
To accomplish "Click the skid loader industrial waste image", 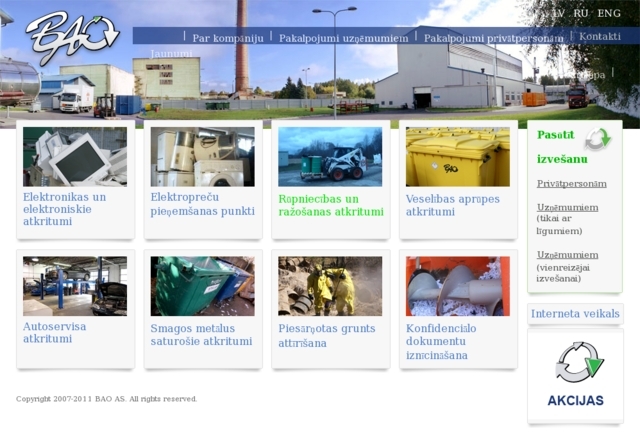I will [330, 157].
